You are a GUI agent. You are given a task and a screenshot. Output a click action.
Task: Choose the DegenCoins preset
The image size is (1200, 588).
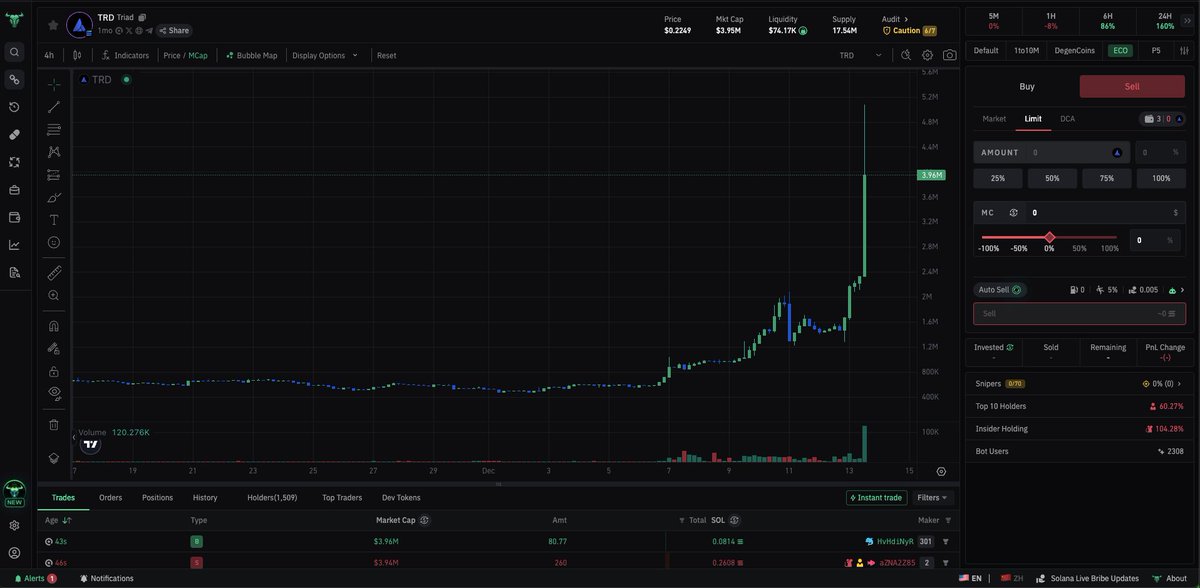click(x=1075, y=50)
